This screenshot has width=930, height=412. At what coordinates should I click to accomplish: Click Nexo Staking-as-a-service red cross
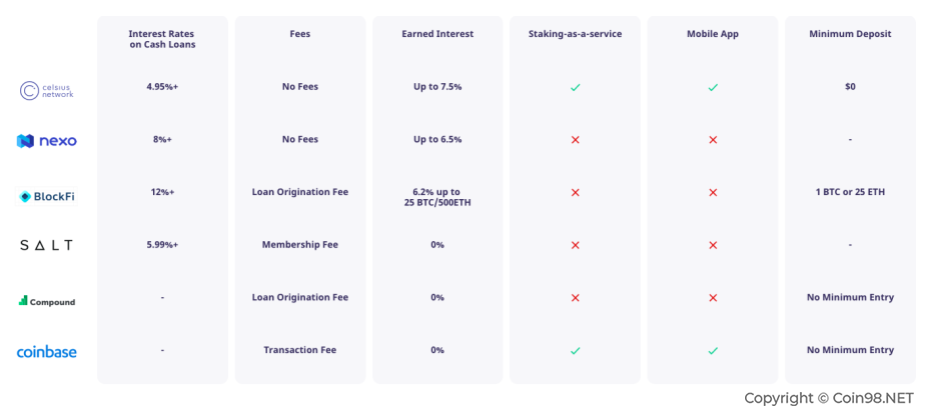(x=575, y=140)
